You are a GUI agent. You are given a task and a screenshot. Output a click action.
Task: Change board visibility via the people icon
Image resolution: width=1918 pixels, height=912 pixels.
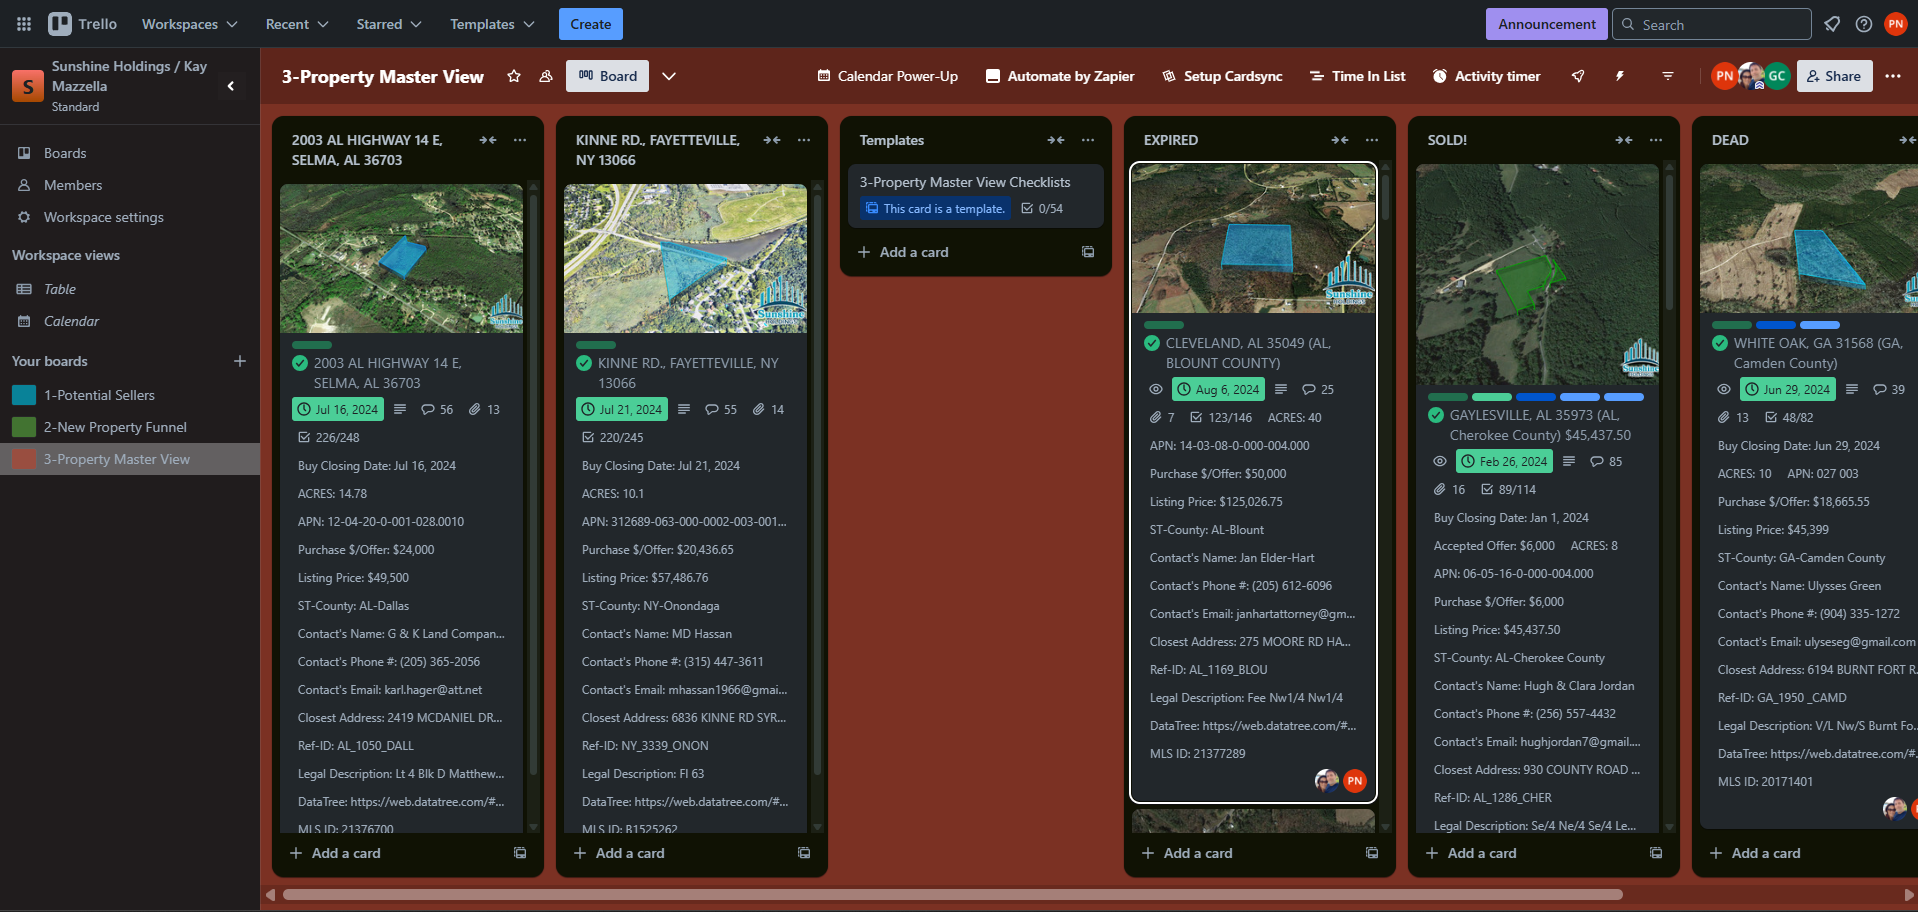pos(546,76)
